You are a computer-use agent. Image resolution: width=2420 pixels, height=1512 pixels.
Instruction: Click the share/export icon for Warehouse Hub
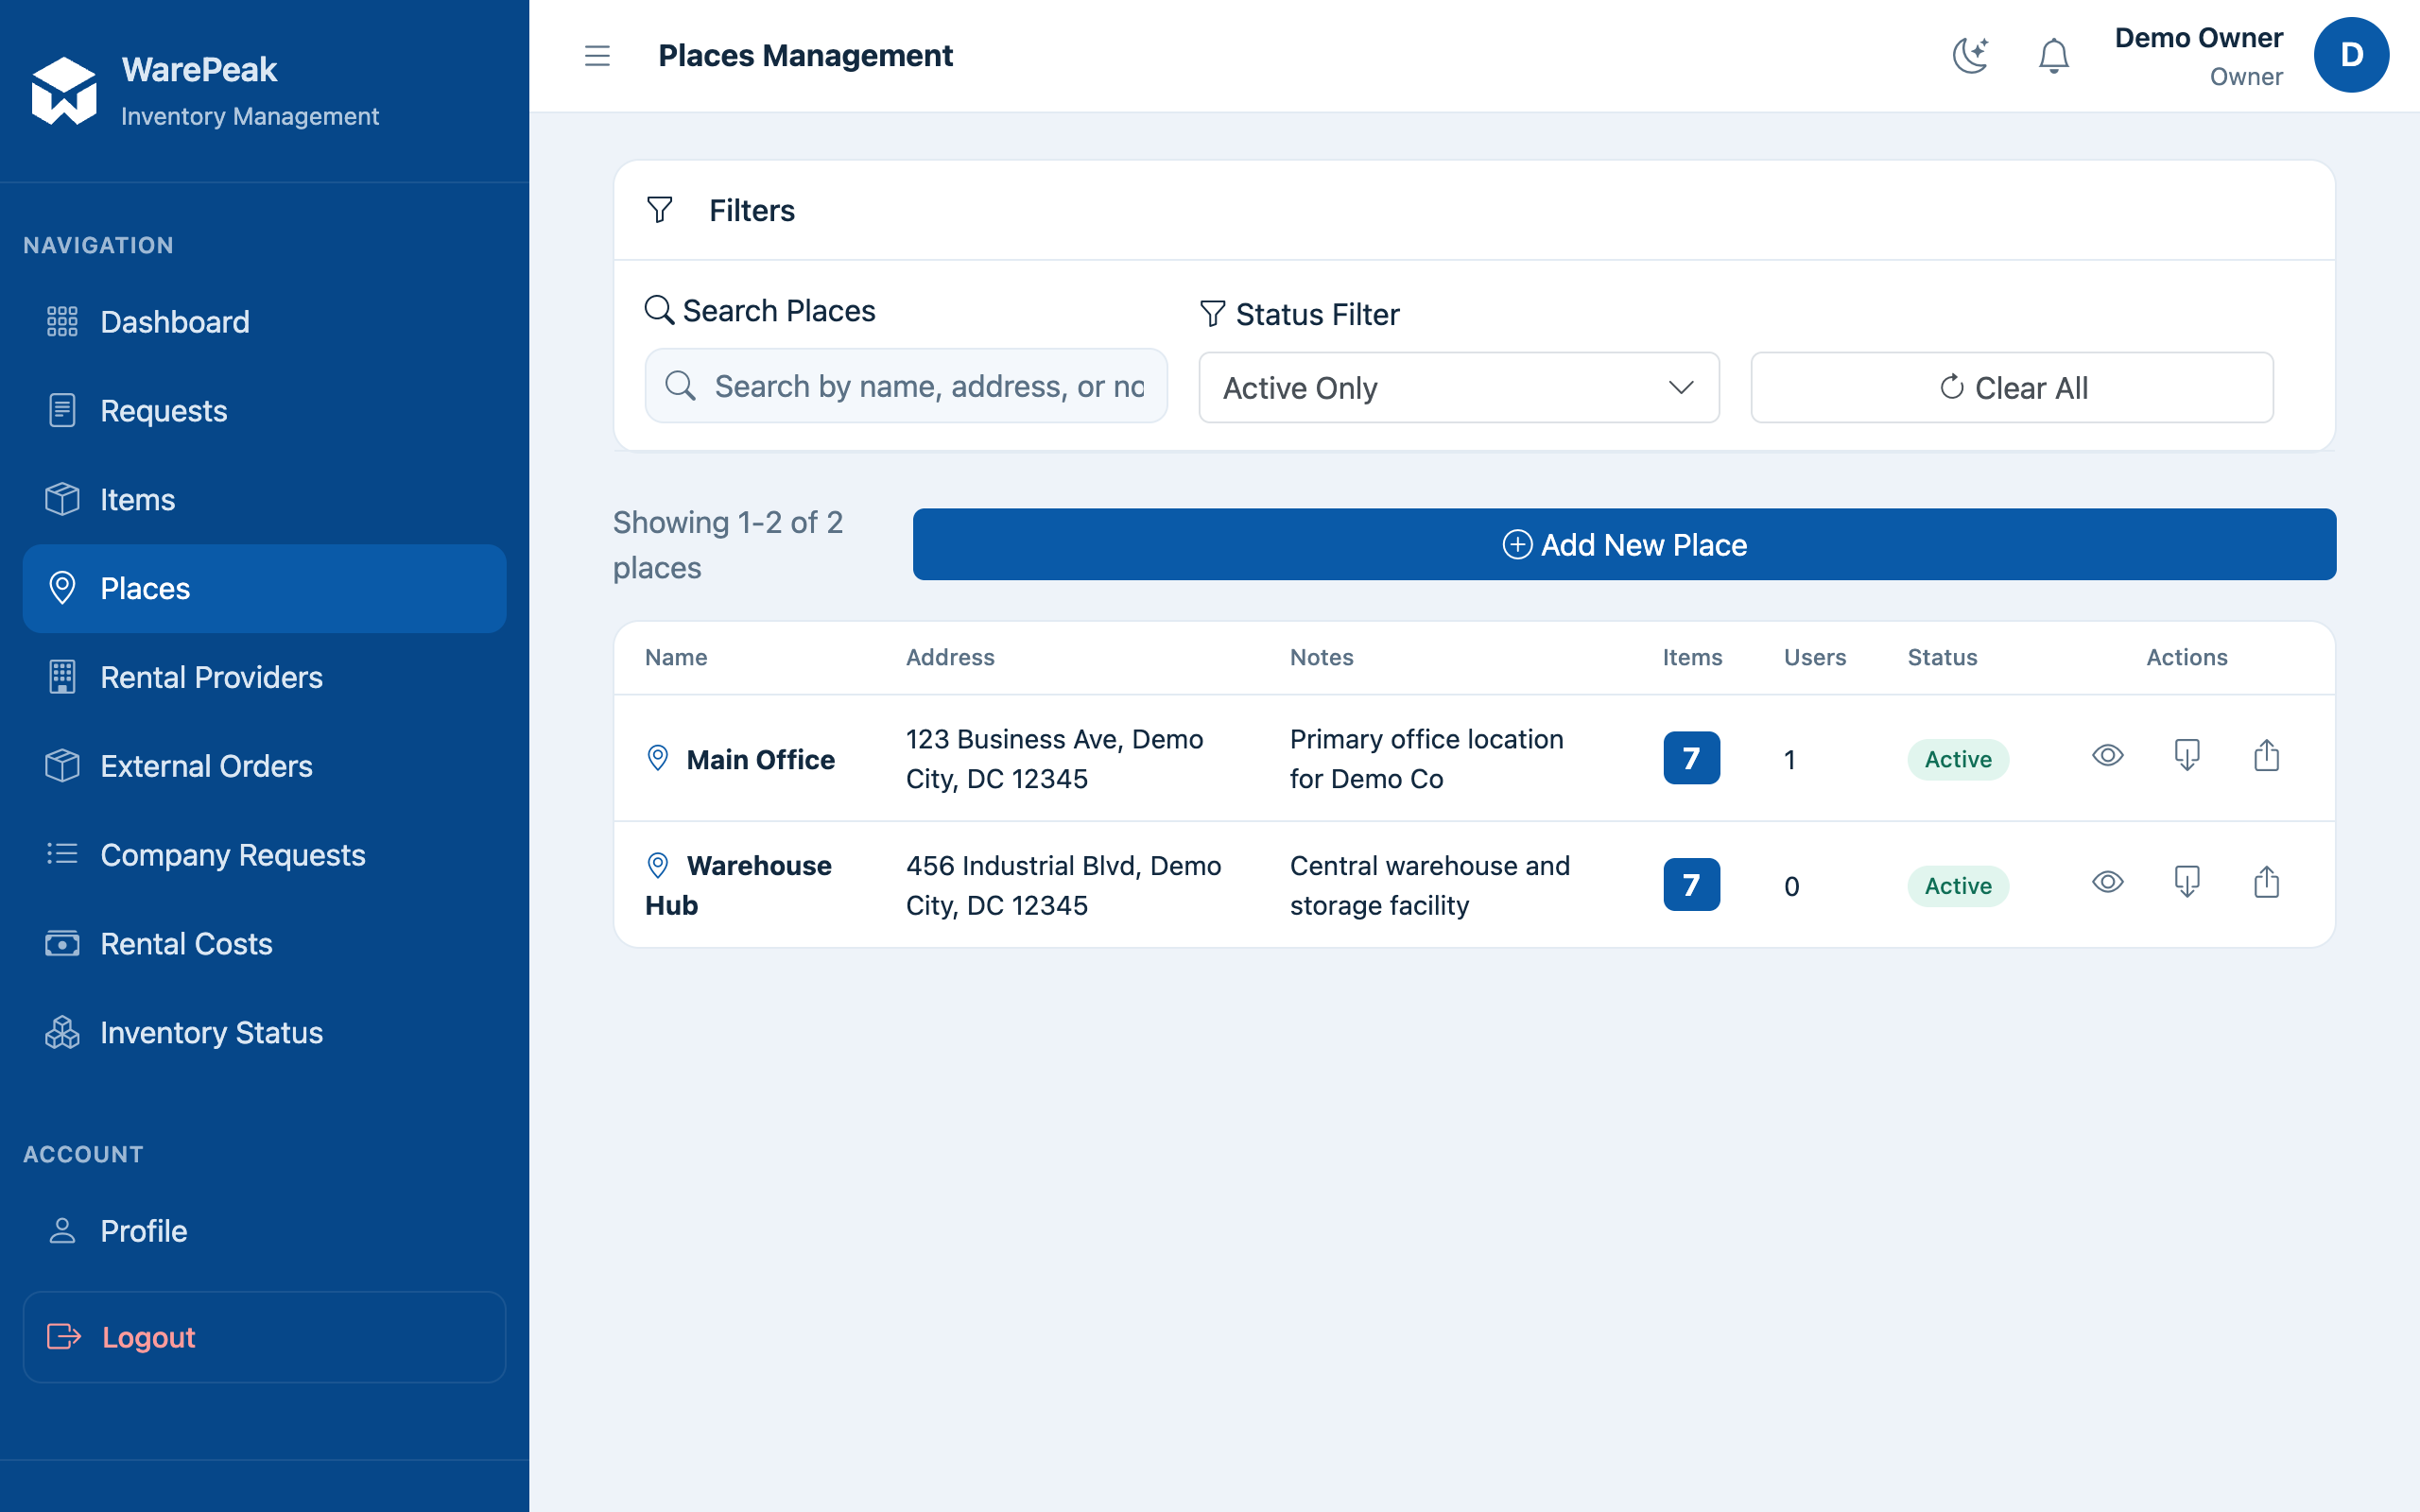click(2266, 883)
